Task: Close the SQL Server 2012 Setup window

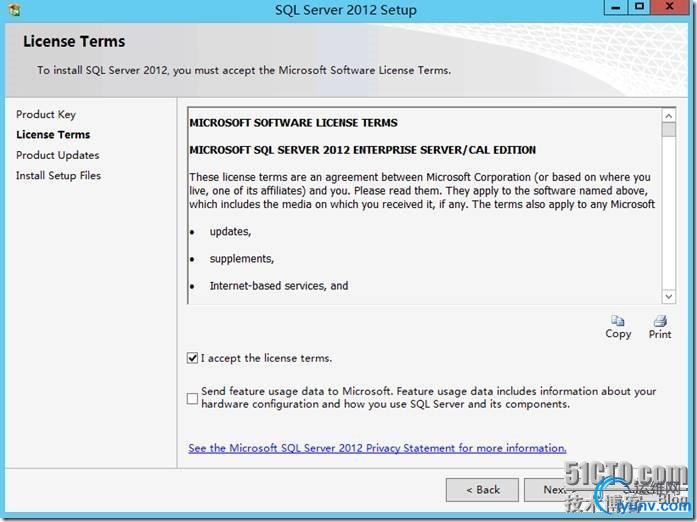Action: click(669, 8)
